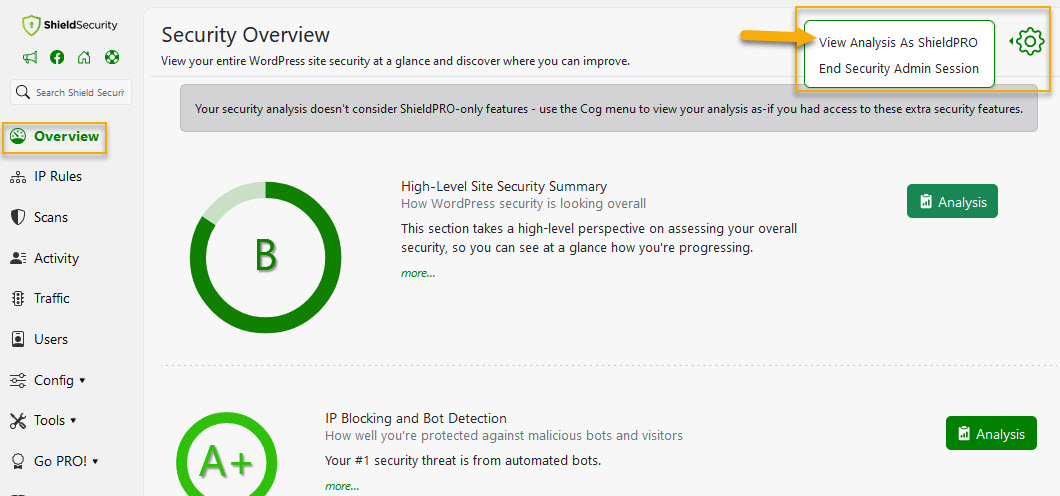Click the IP Rules network icon

[x=18, y=177]
